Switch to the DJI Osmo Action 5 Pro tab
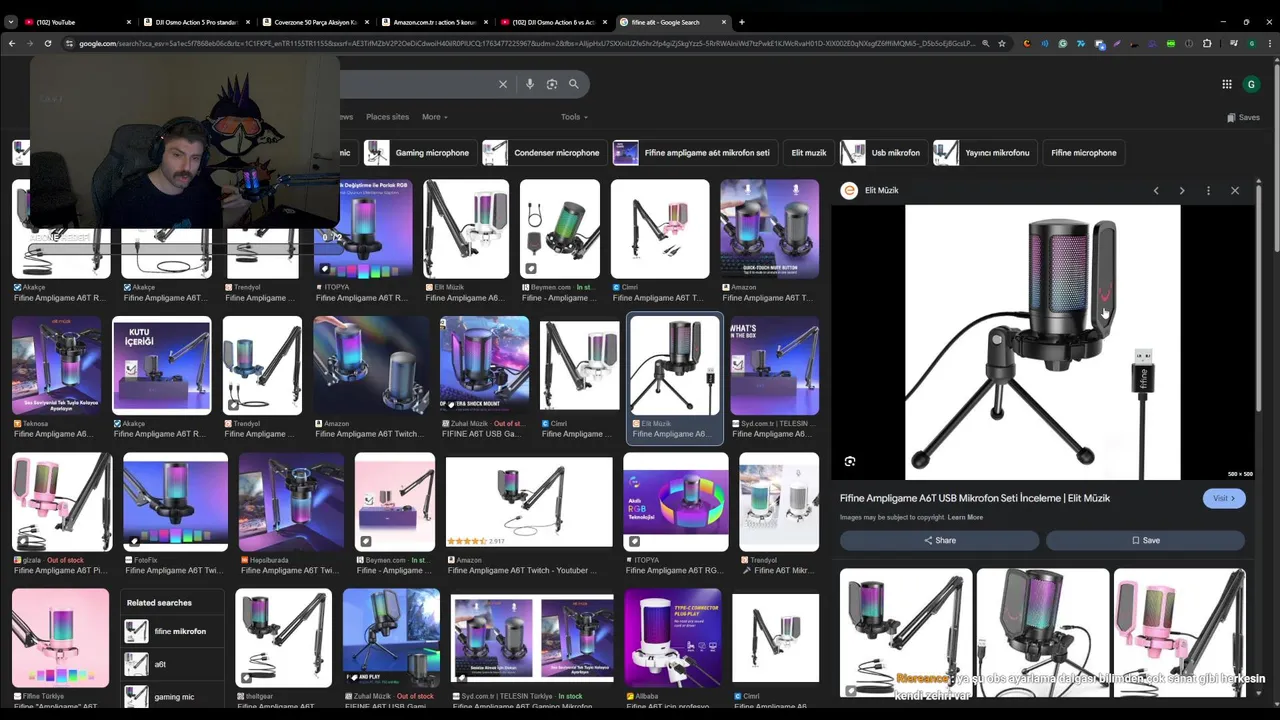 (x=198, y=22)
